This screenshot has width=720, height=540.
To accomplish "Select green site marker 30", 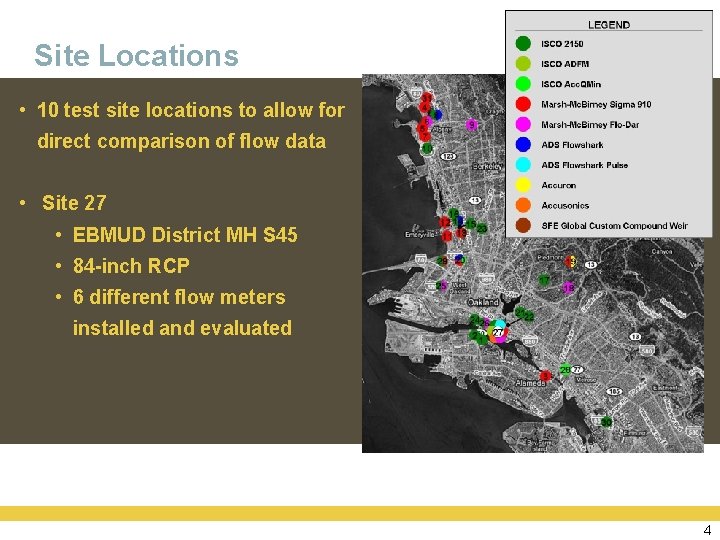I will pyautogui.click(x=607, y=422).
